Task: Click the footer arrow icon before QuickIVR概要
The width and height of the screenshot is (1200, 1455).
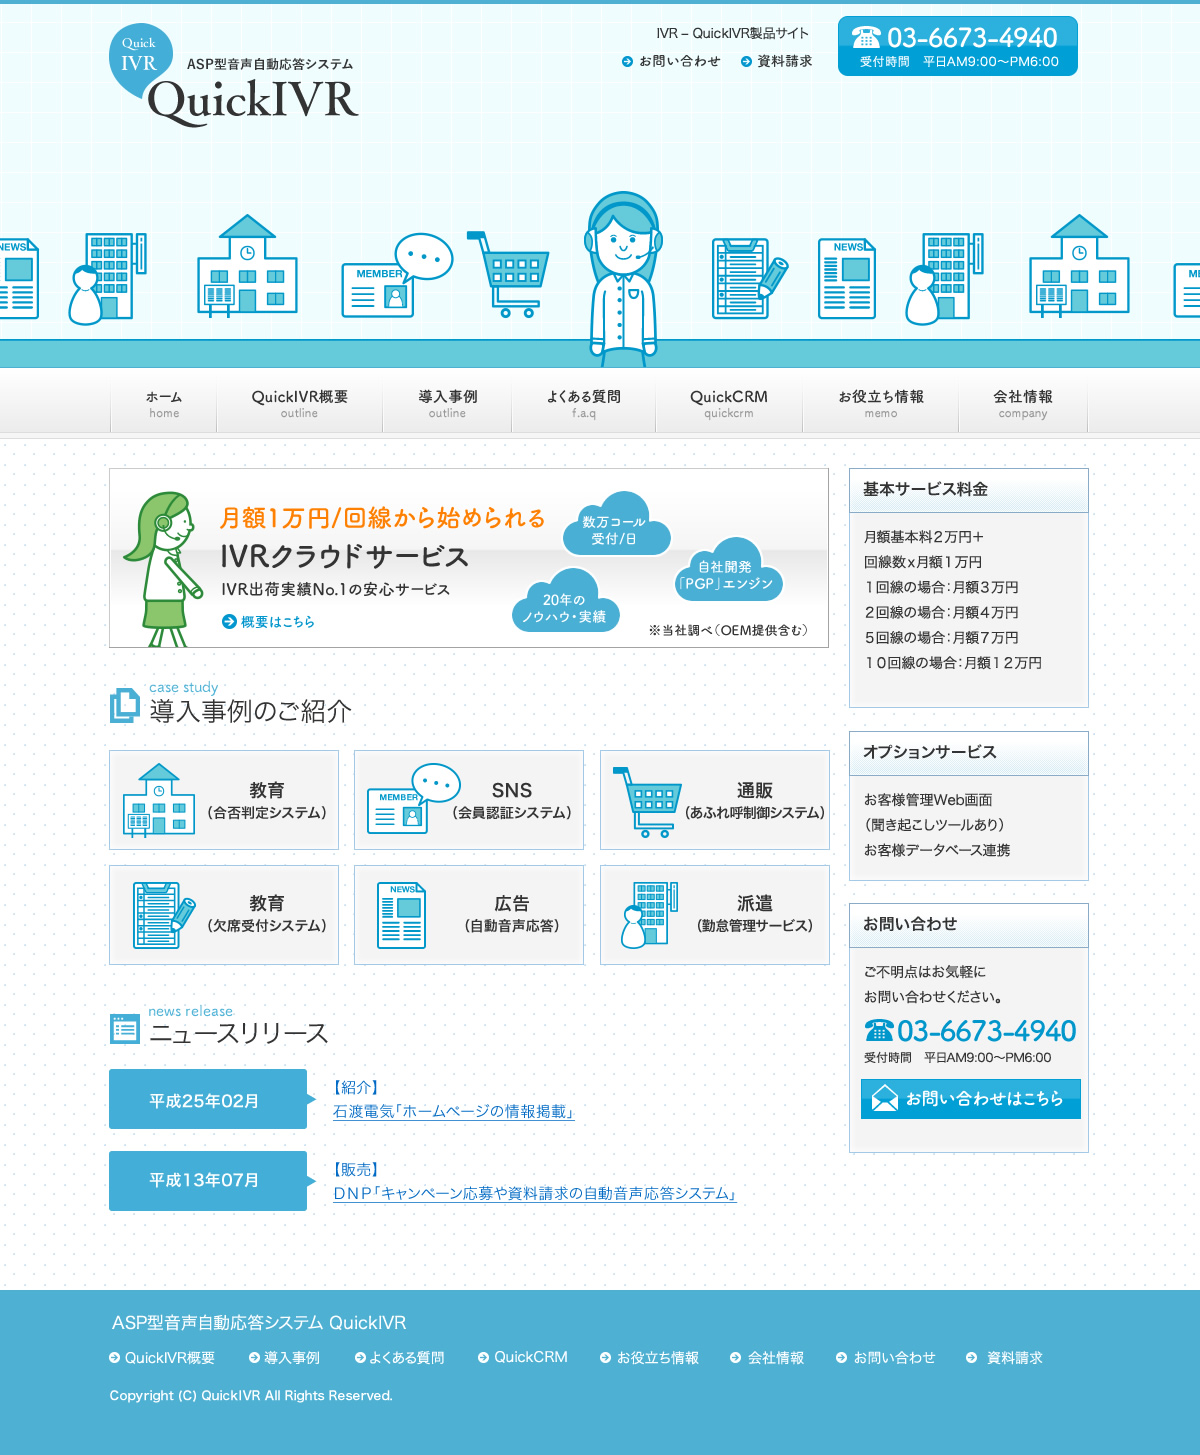Action: (x=115, y=1358)
